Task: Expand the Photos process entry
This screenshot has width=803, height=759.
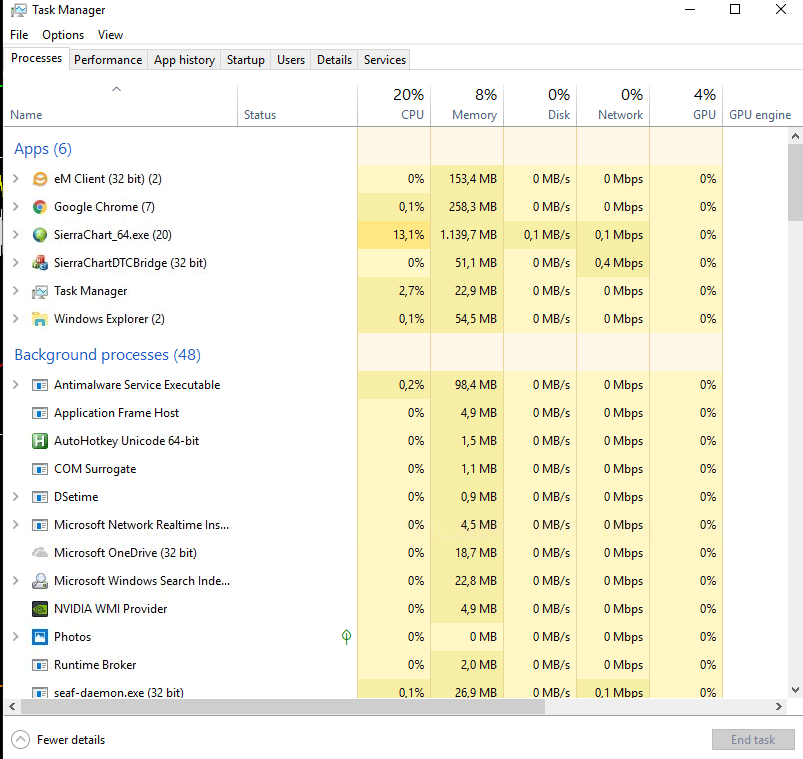Action: point(16,637)
